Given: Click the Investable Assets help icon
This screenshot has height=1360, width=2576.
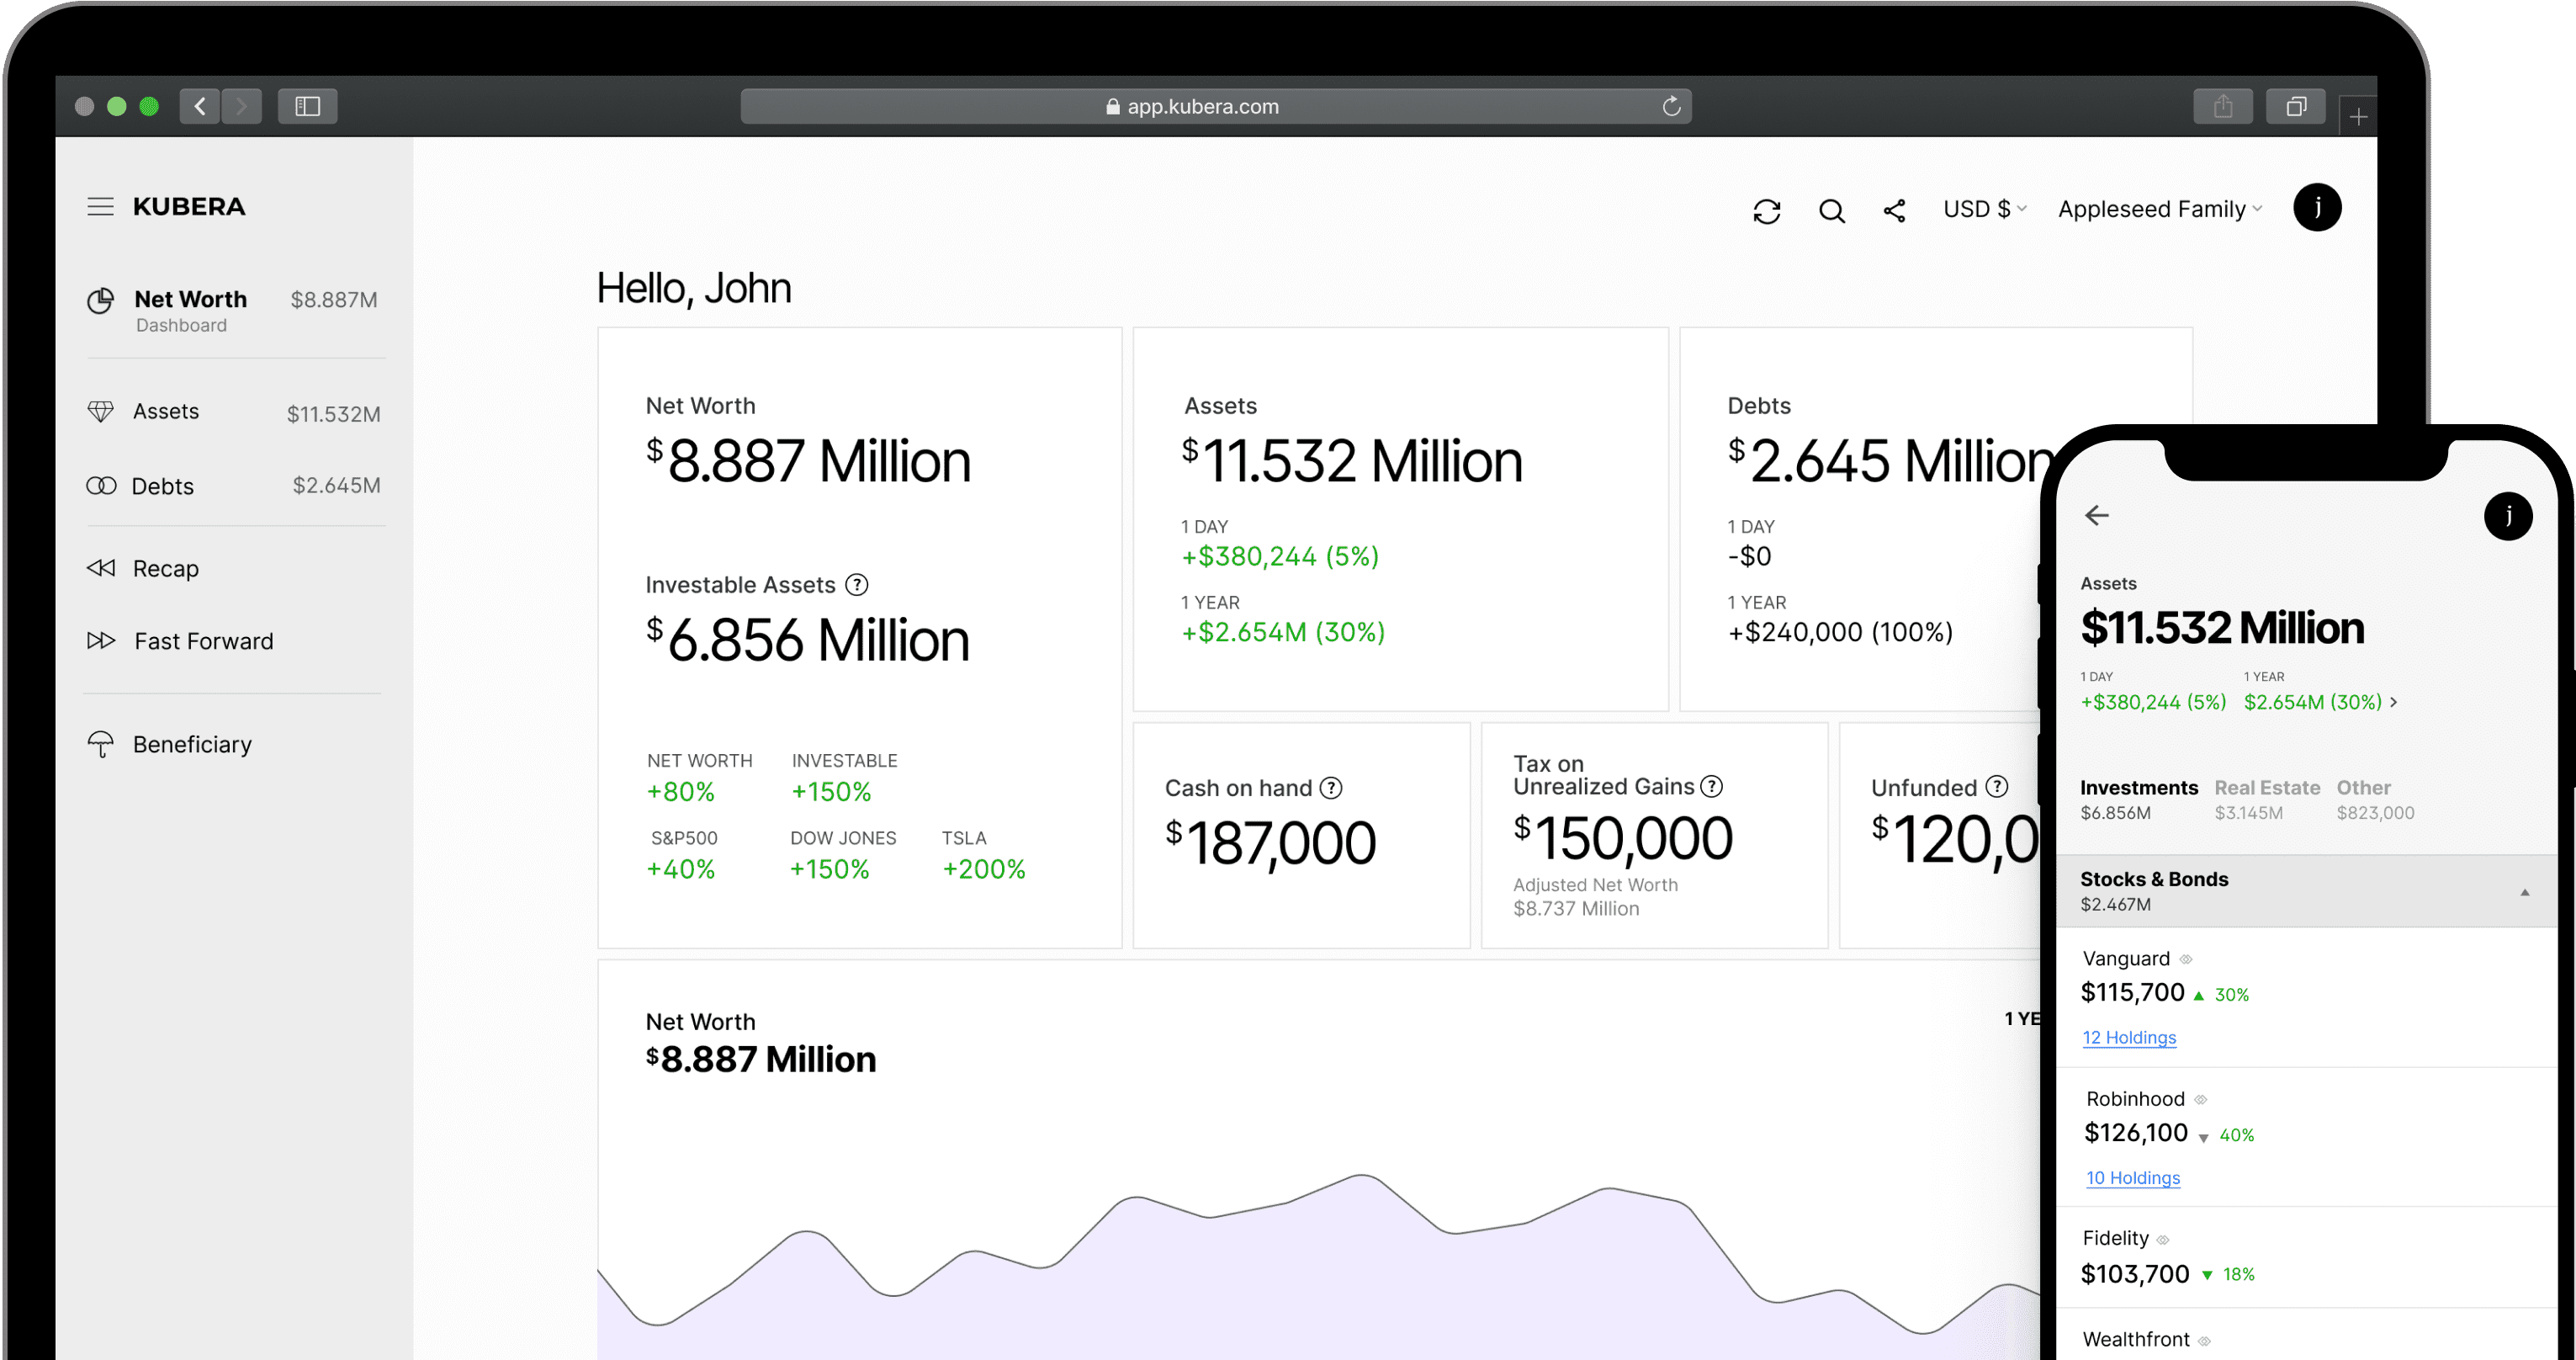Looking at the screenshot, I should click(x=857, y=585).
